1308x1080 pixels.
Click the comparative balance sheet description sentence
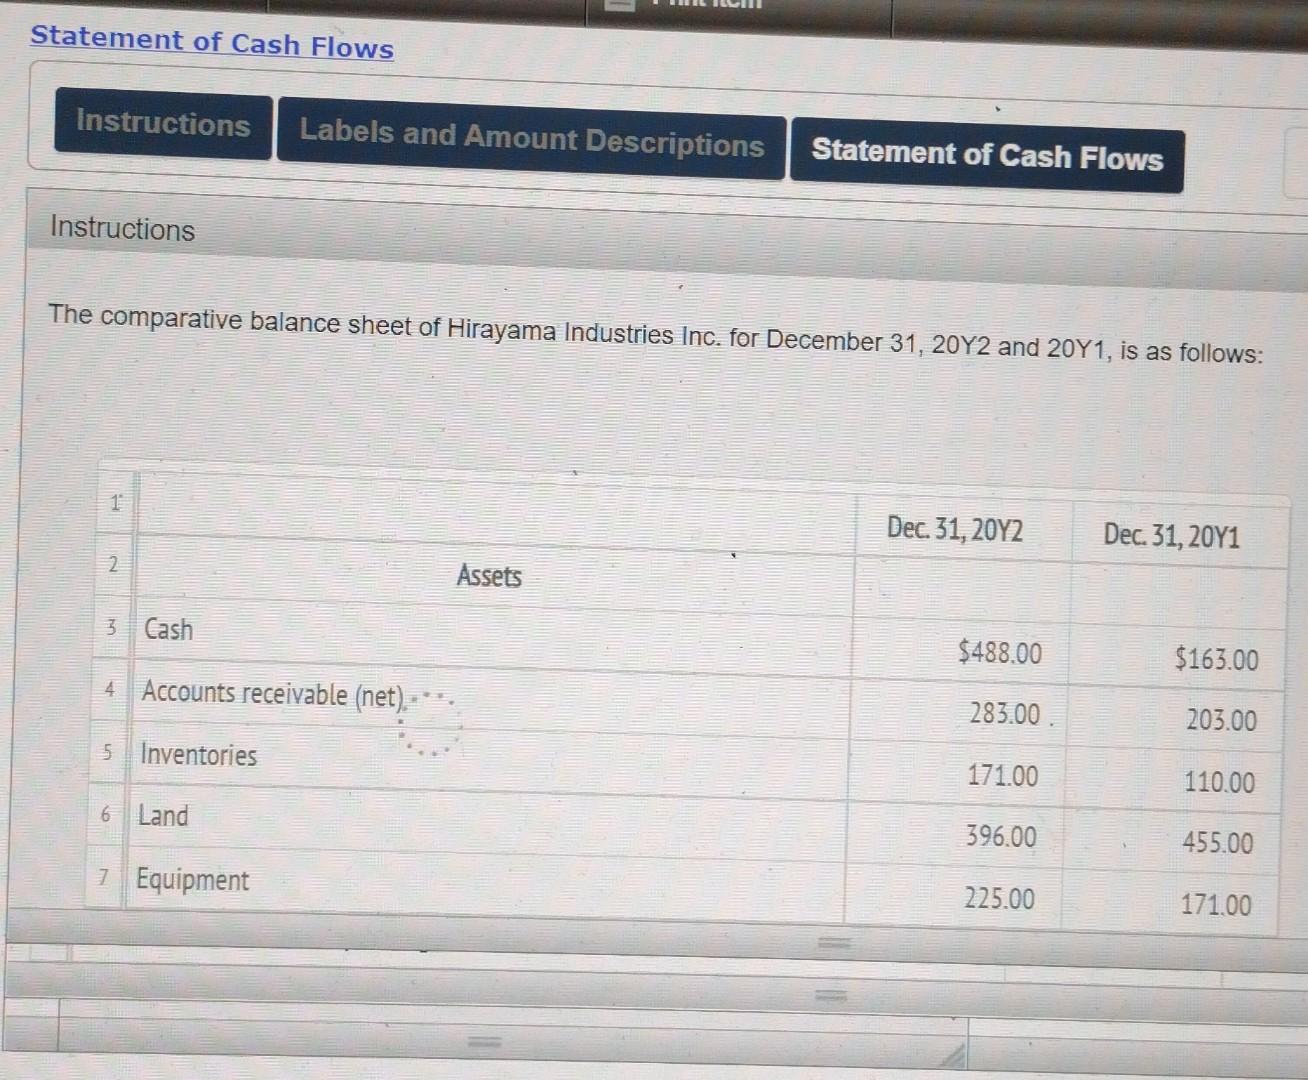coord(656,334)
